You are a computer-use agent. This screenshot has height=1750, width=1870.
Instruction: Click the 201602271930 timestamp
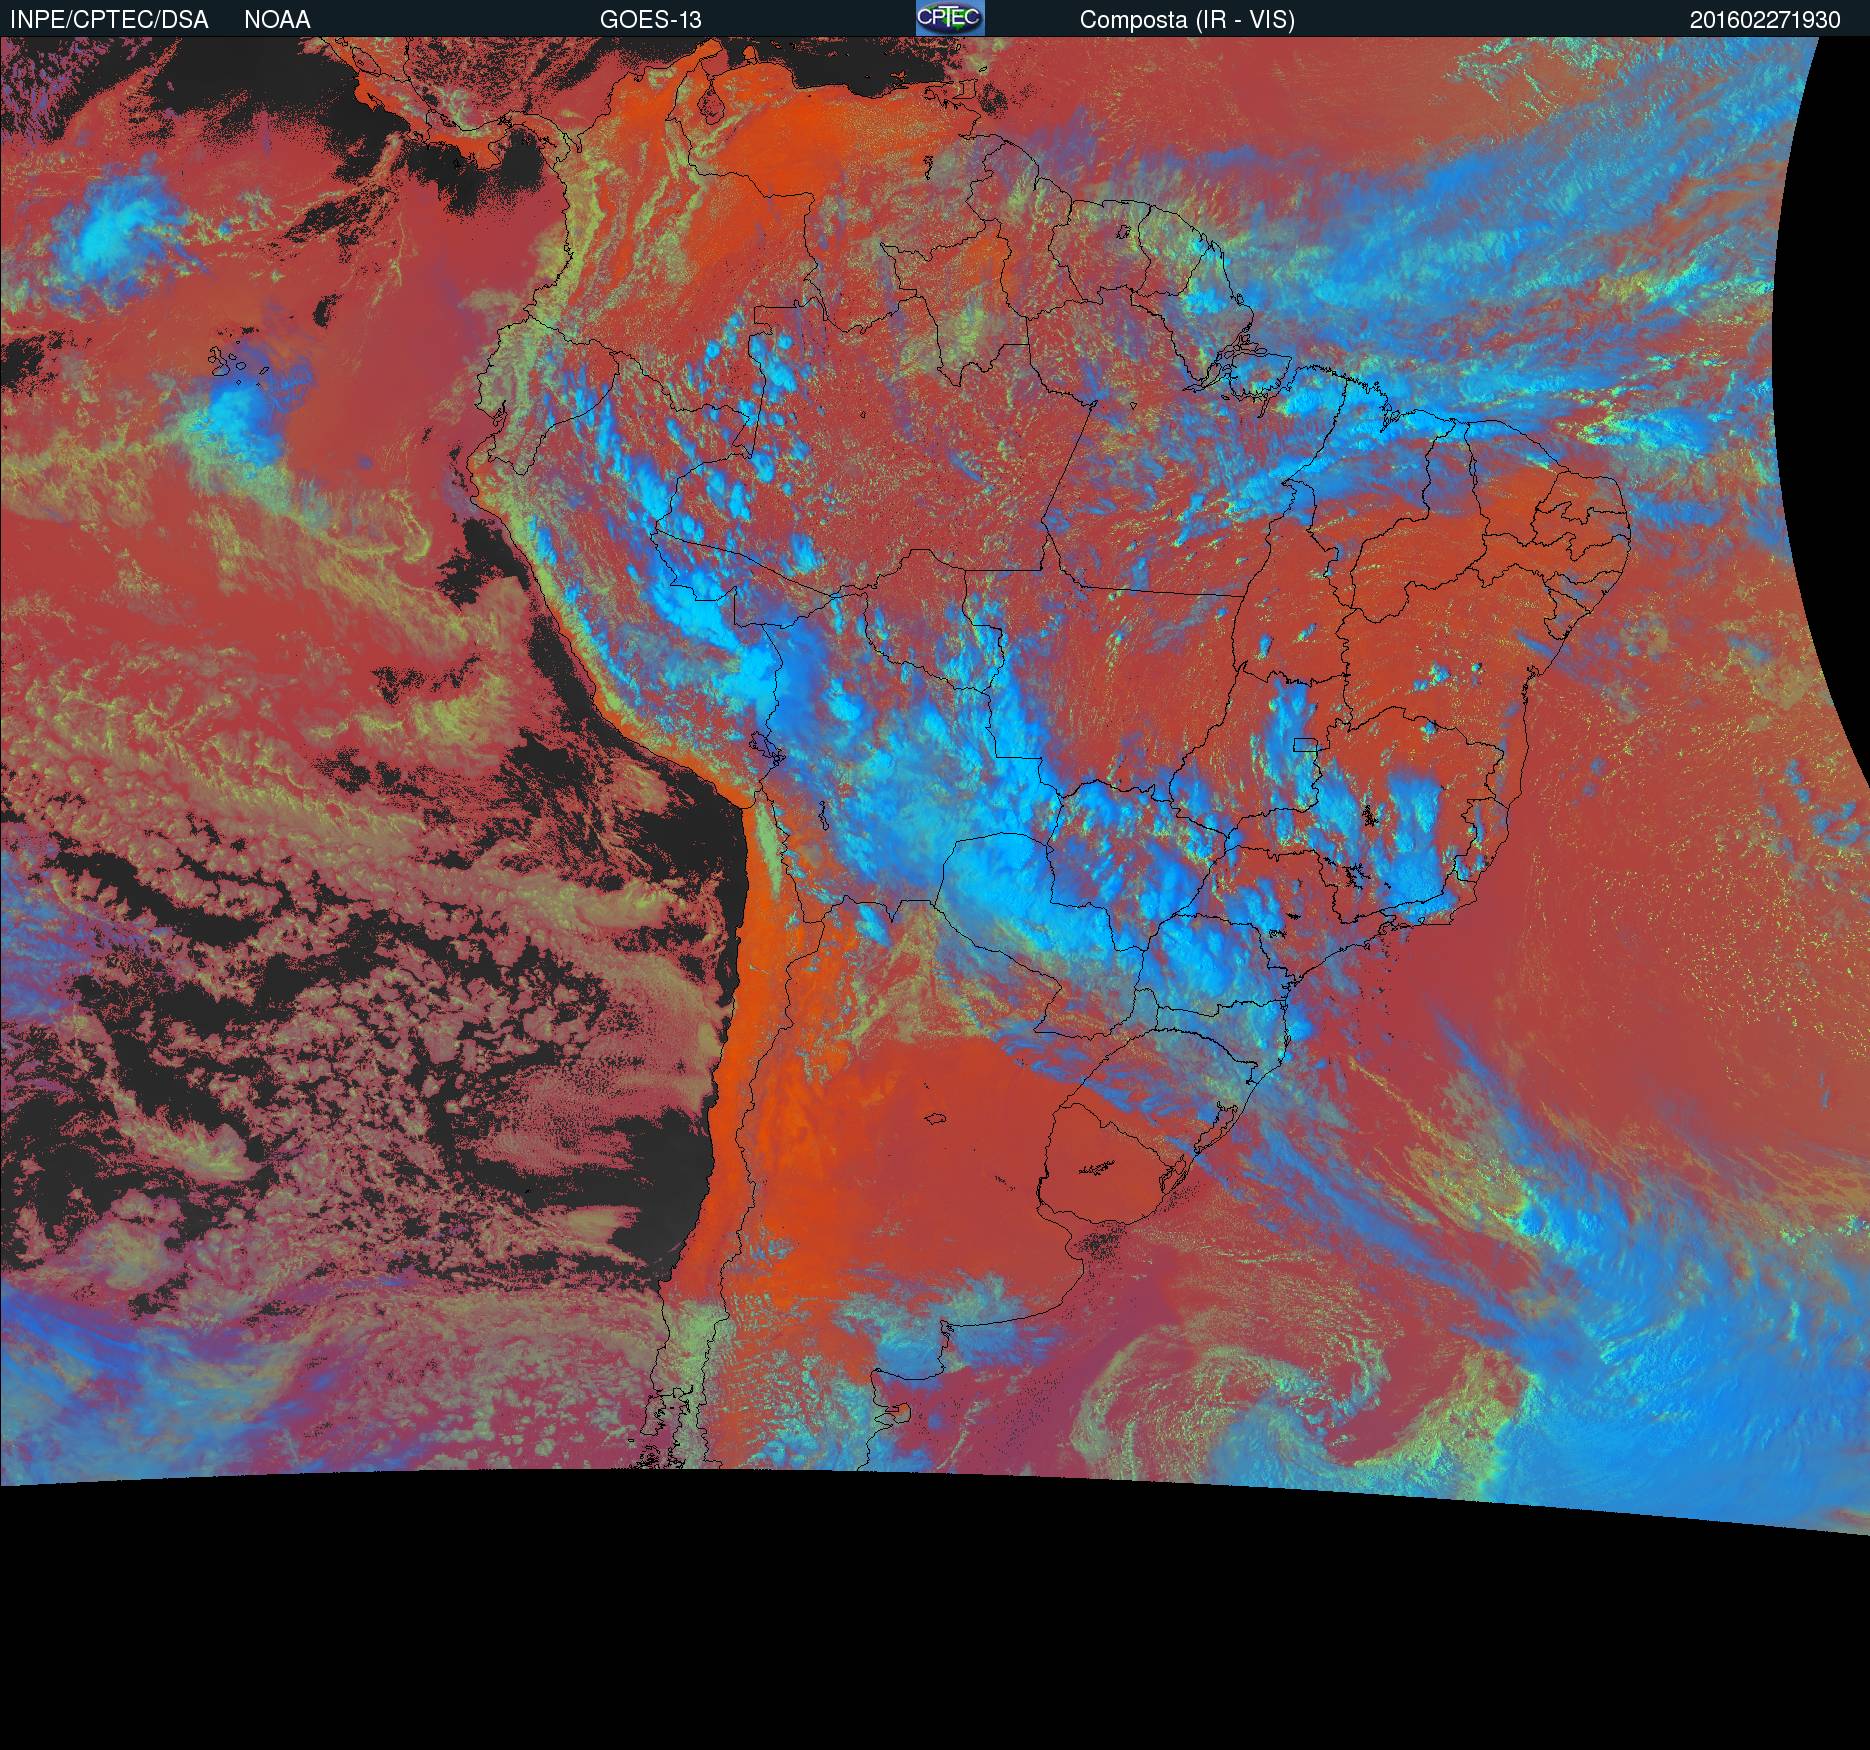tap(1765, 20)
